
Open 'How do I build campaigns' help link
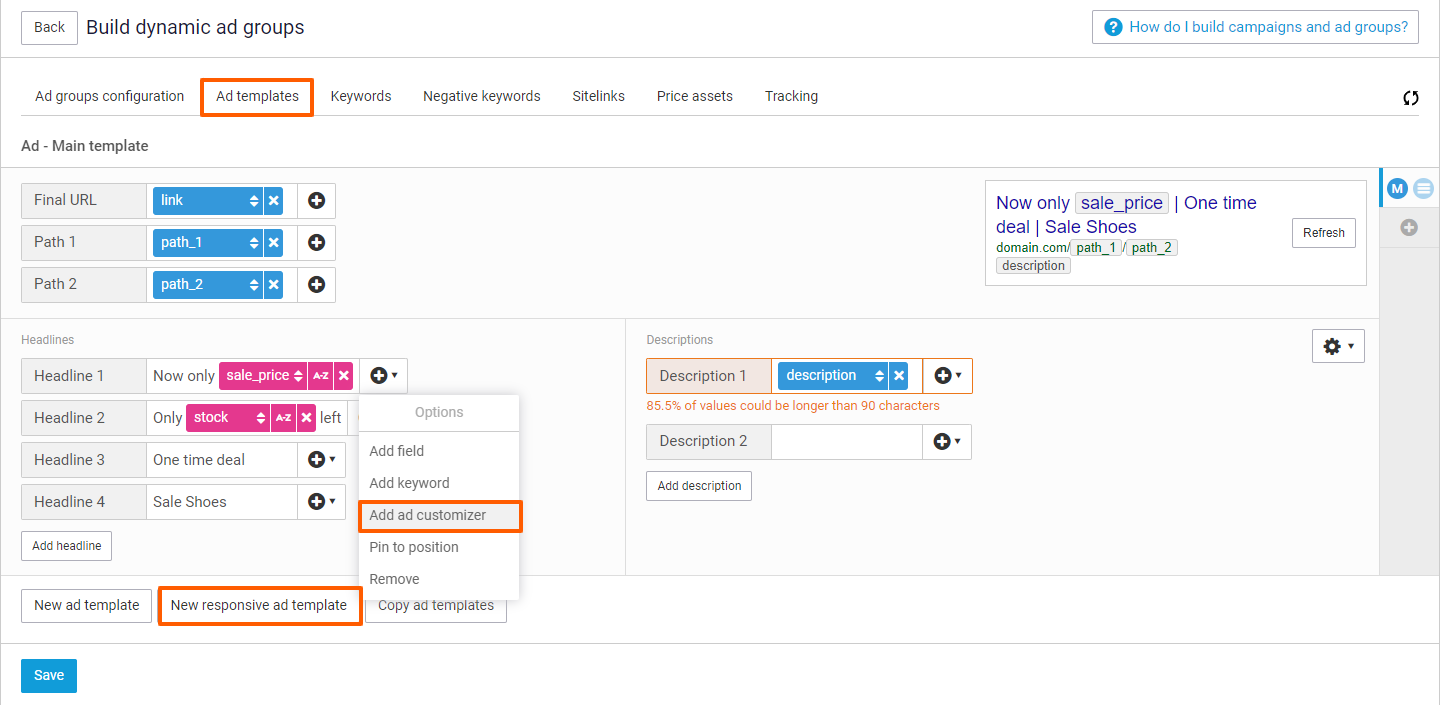(1255, 27)
